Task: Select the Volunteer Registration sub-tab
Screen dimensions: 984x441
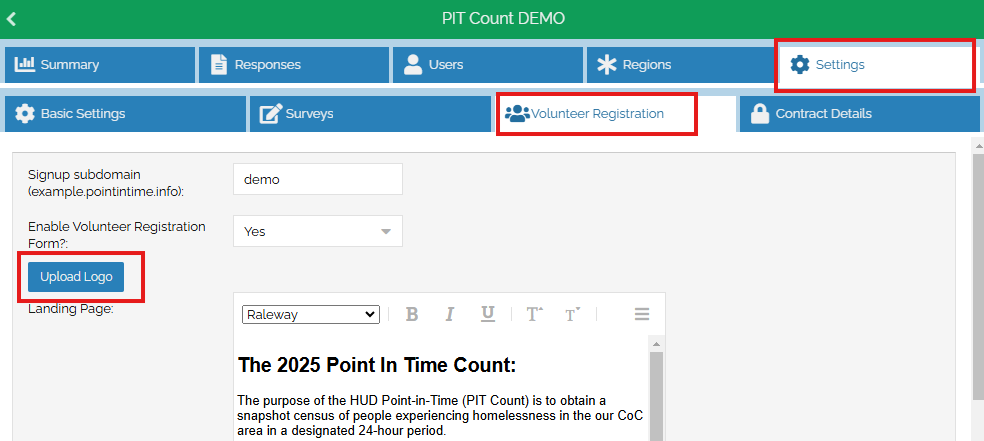Action: 597,114
